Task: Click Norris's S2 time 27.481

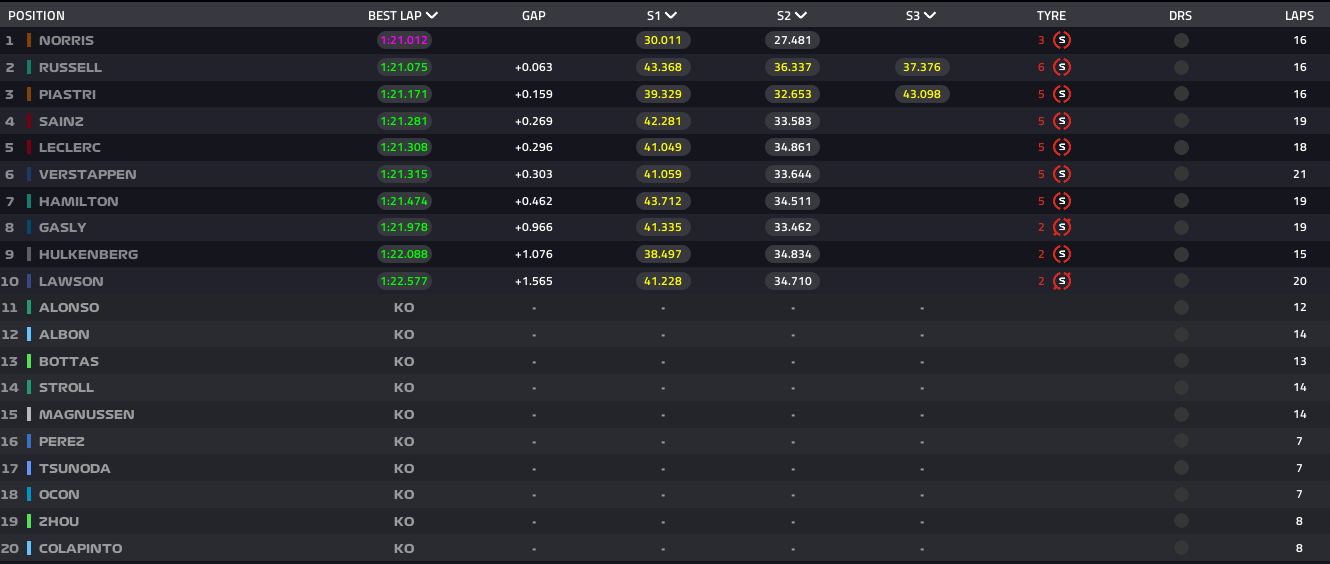Action: point(793,41)
